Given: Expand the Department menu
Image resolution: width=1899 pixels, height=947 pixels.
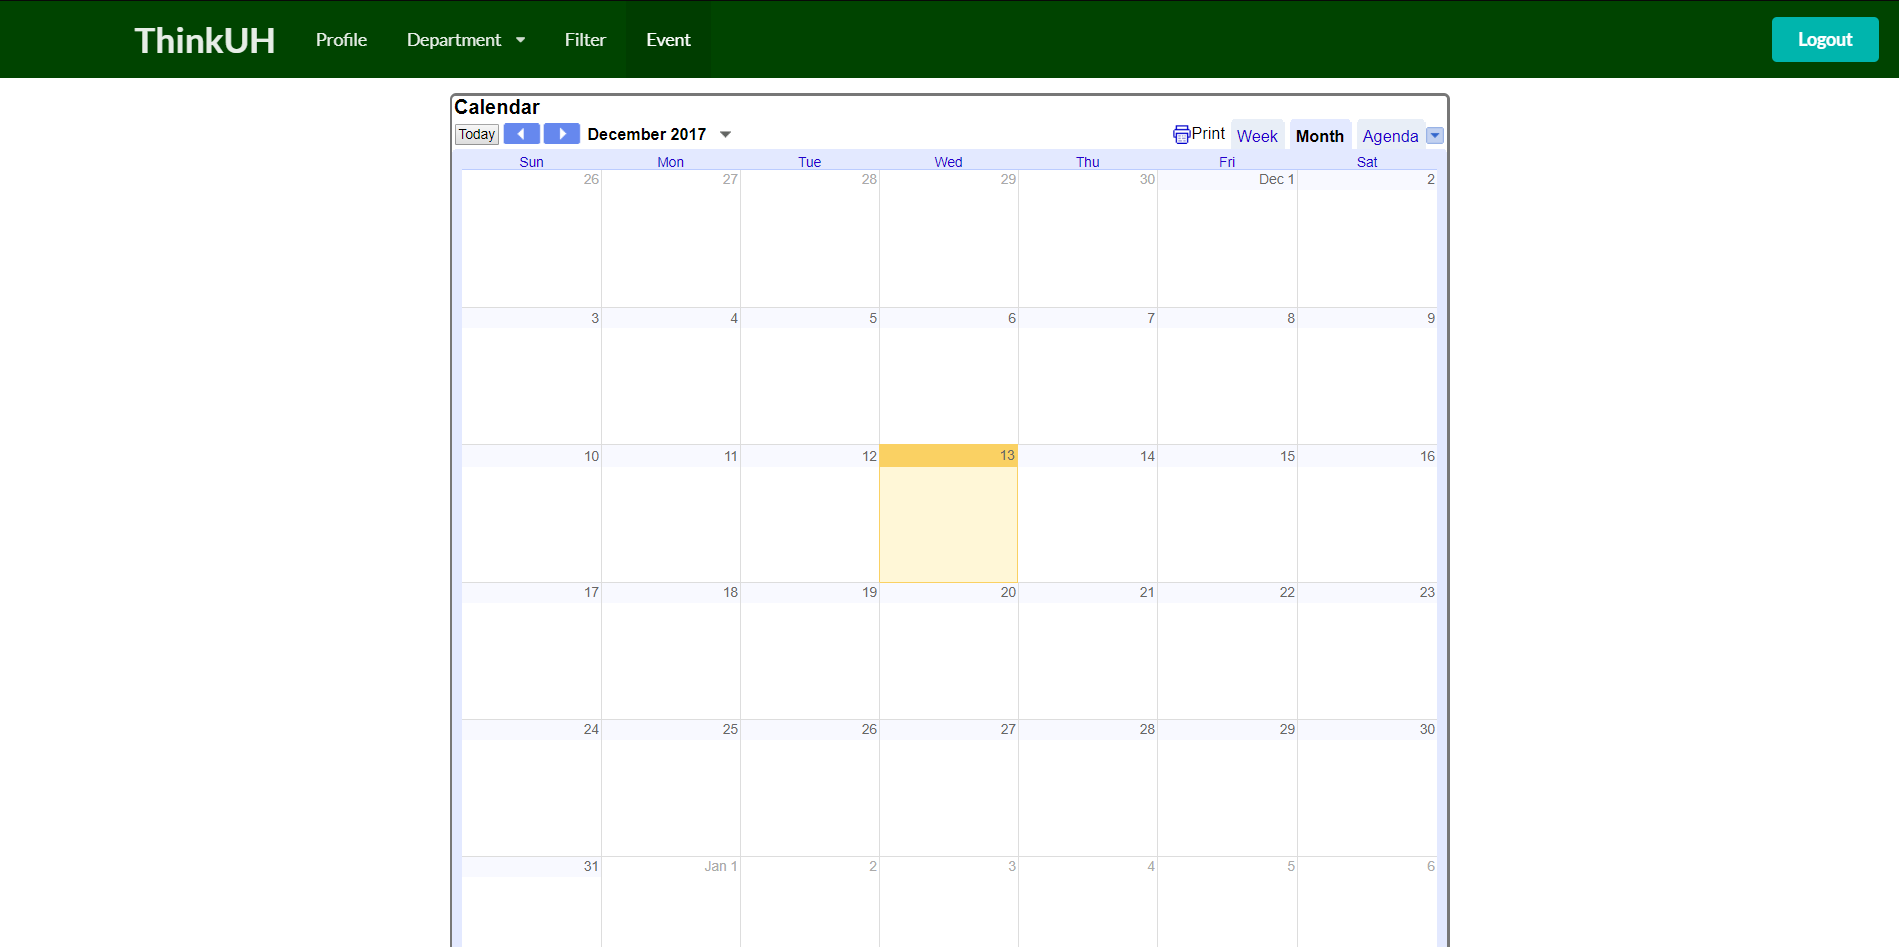Looking at the screenshot, I should [465, 40].
